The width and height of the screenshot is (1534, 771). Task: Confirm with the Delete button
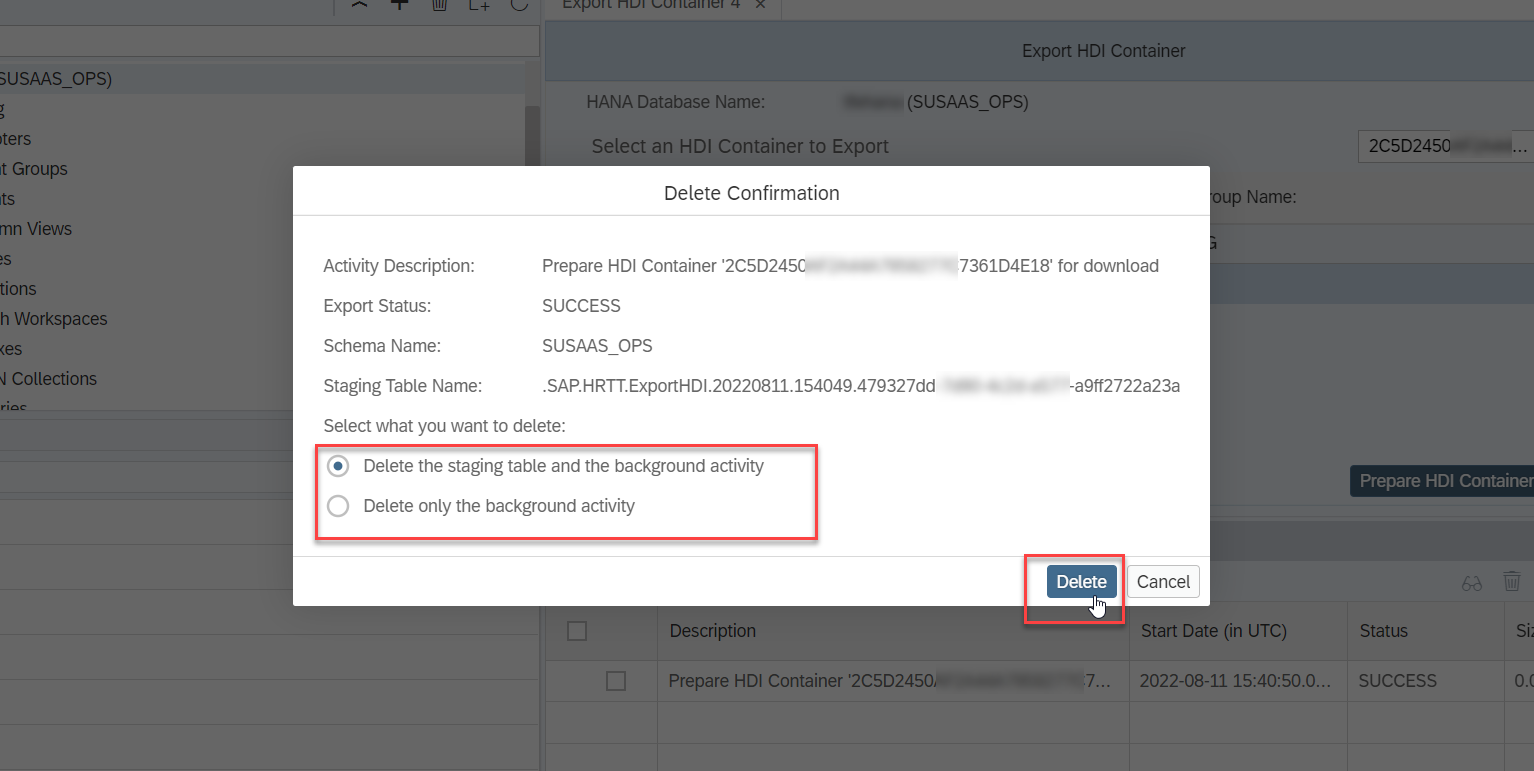coord(1081,582)
